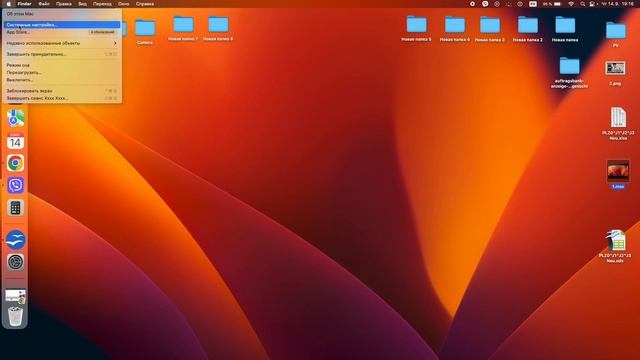Choose "Выключить…" menu entry

pos(61,80)
